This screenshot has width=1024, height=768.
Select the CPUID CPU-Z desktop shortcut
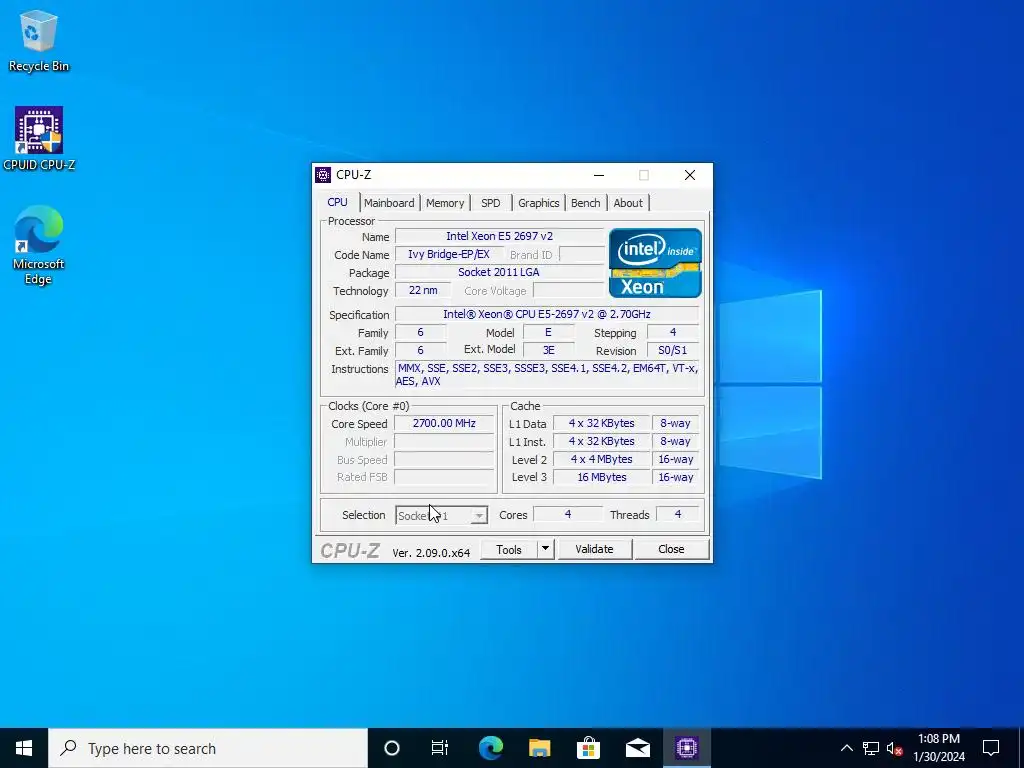tap(39, 138)
